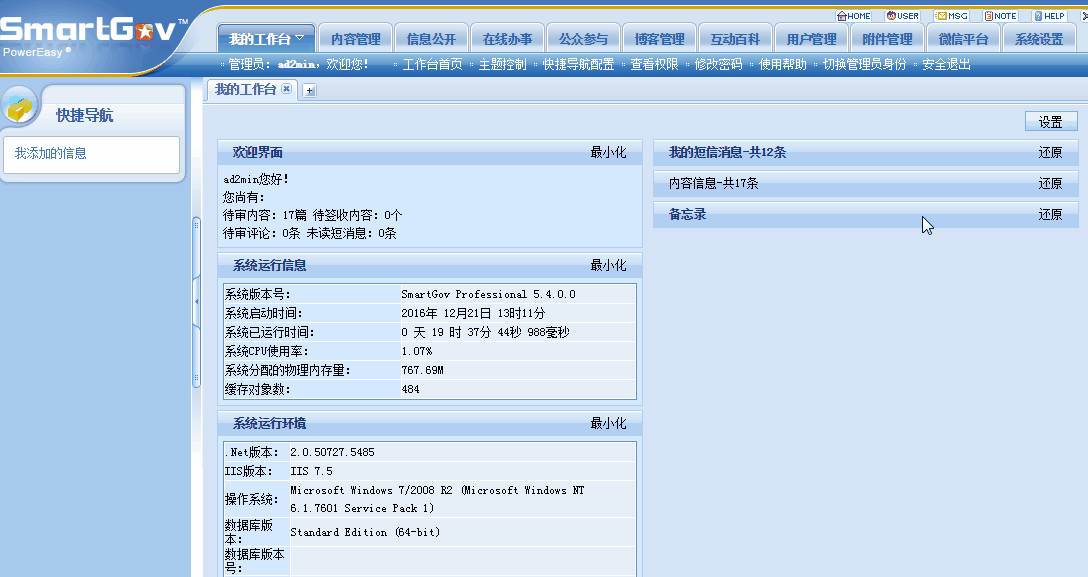Click the HOME icon in top bar
This screenshot has width=1088, height=577.
pyautogui.click(x=853, y=16)
